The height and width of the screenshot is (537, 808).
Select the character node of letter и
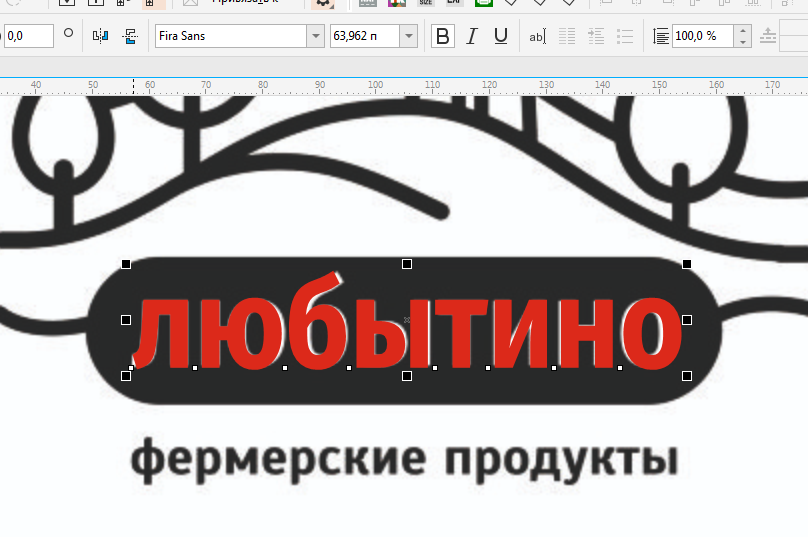pyautogui.click(x=488, y=368)
